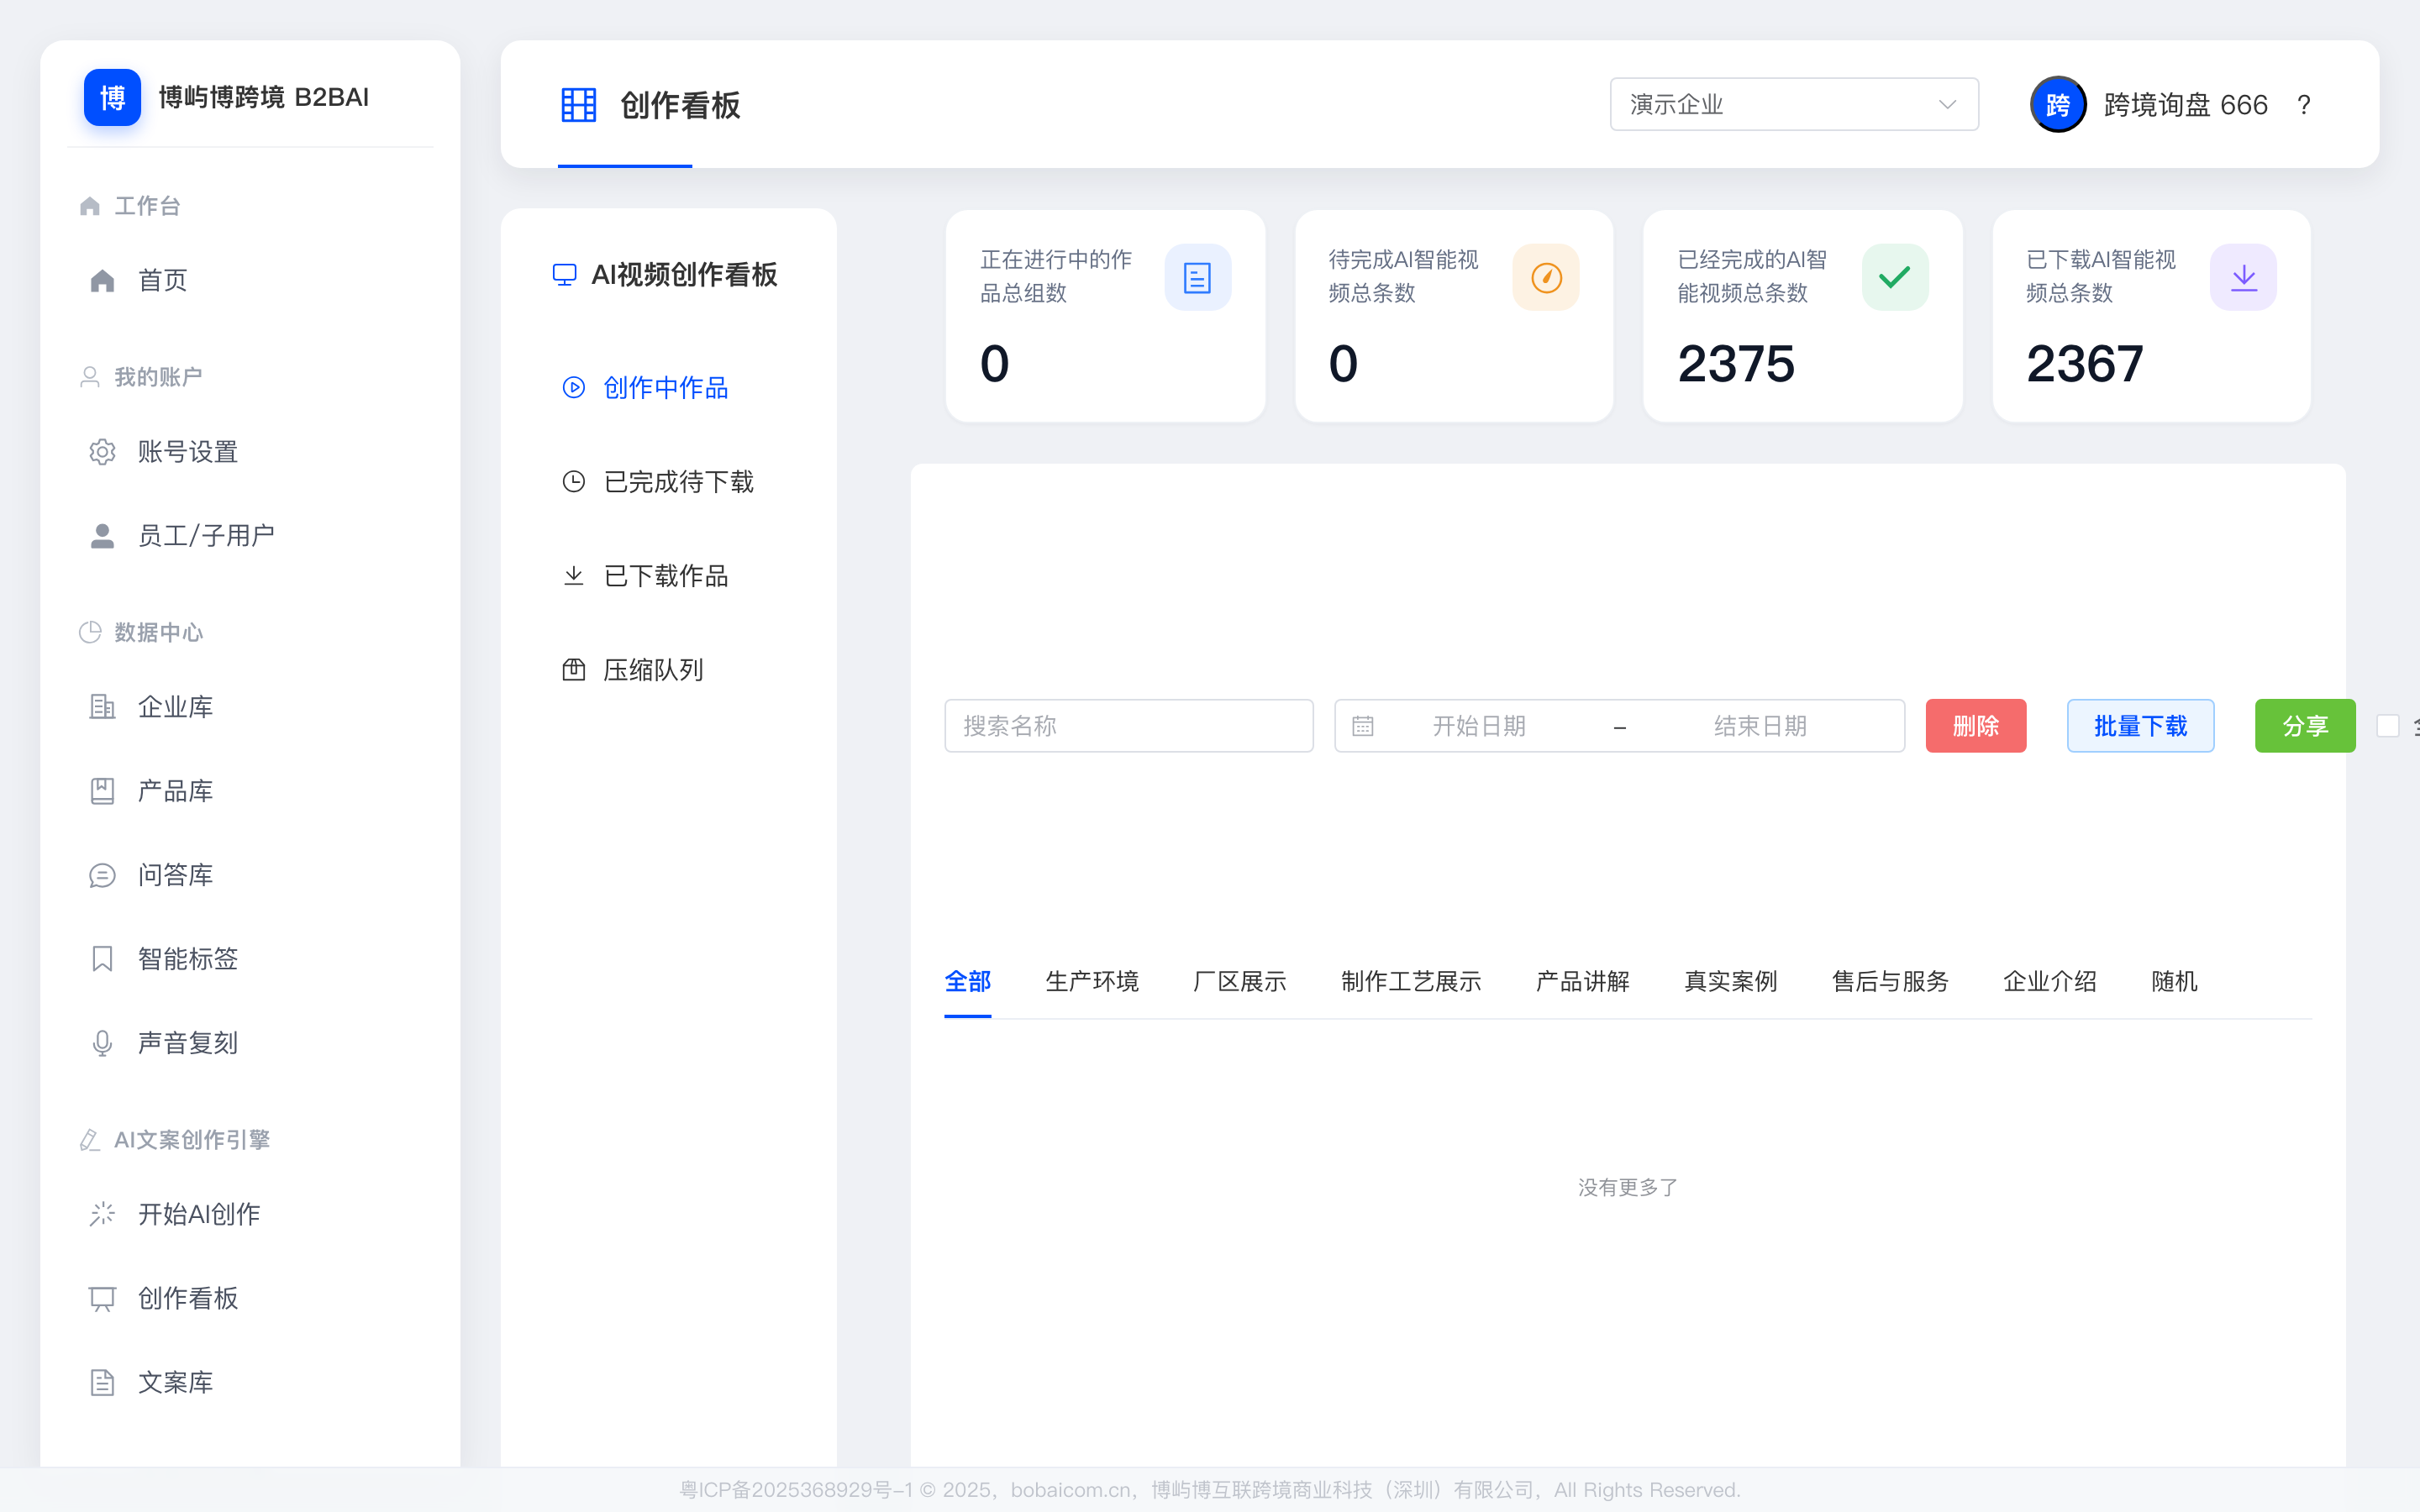
Task: Click the 跨境询盘 666 username
Action: [2185, 105]
